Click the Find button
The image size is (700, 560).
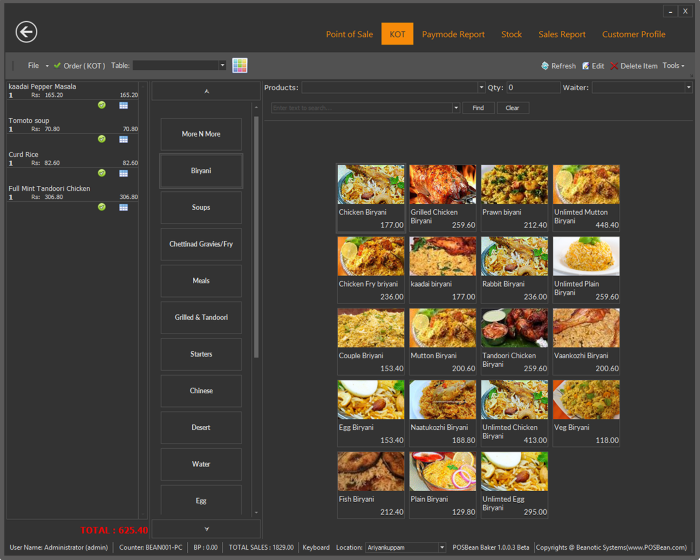coord(478,108)
